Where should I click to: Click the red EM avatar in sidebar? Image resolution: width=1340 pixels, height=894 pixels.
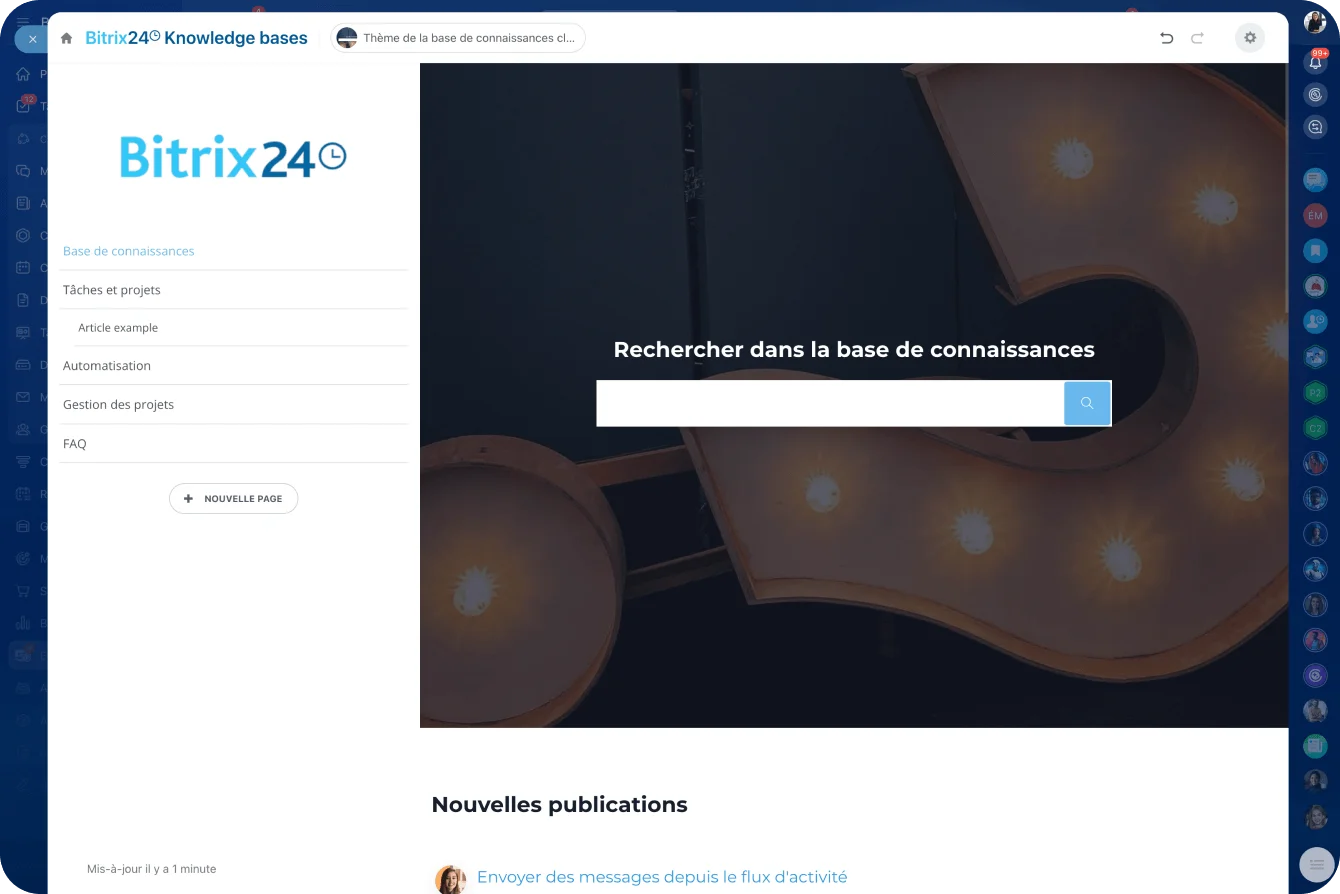(1315, 215)
